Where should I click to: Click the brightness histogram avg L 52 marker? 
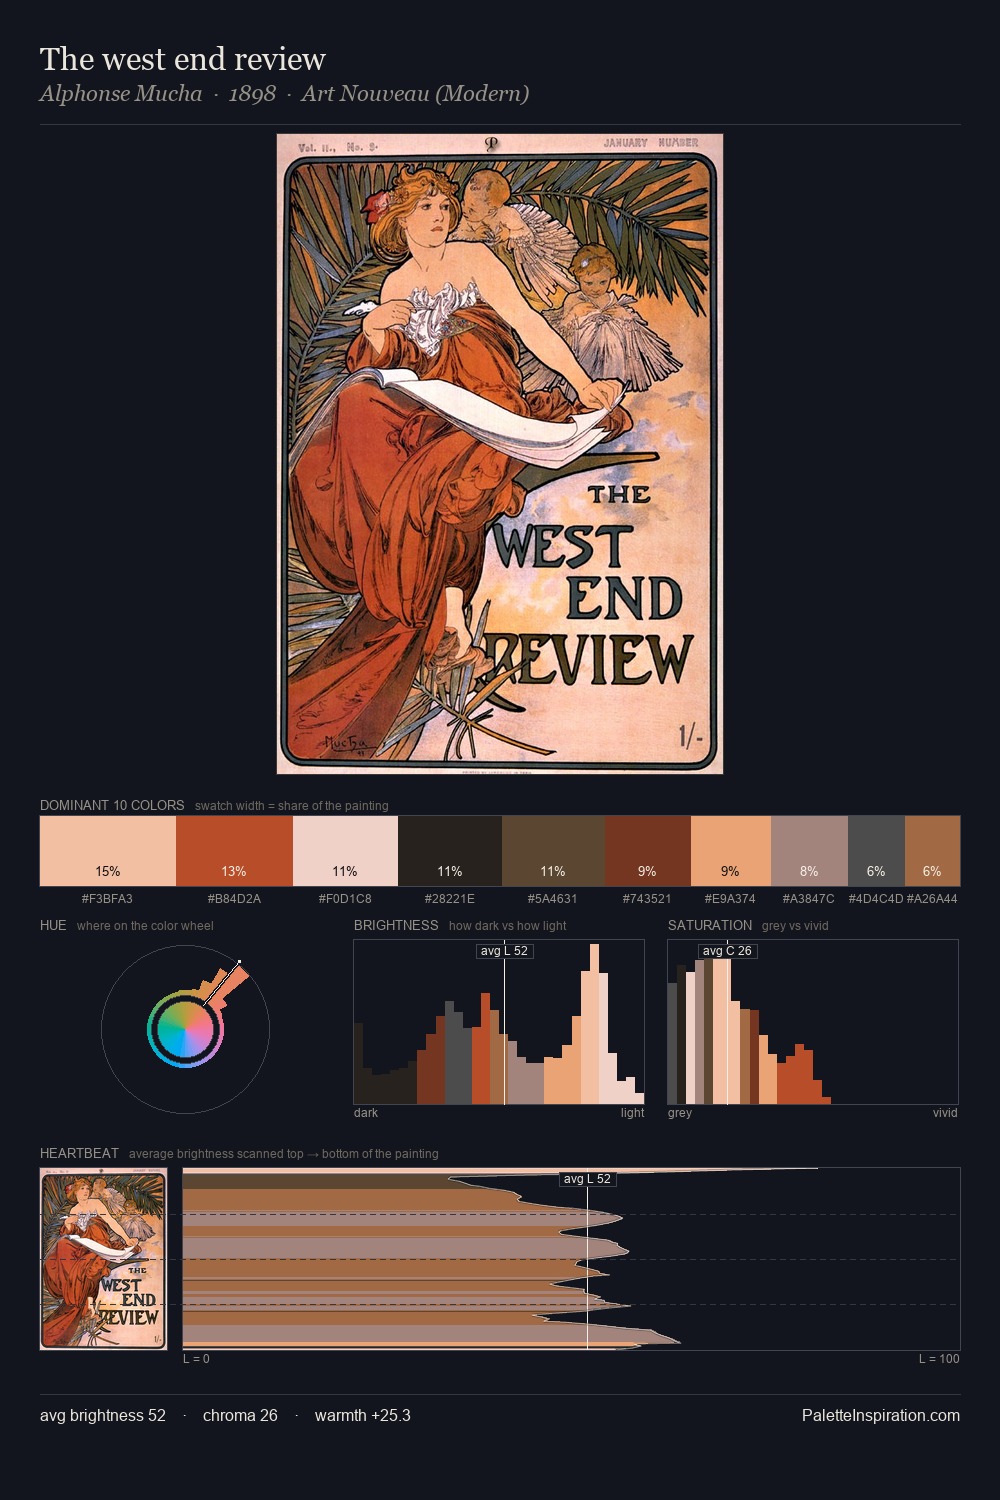click(505, 951)
